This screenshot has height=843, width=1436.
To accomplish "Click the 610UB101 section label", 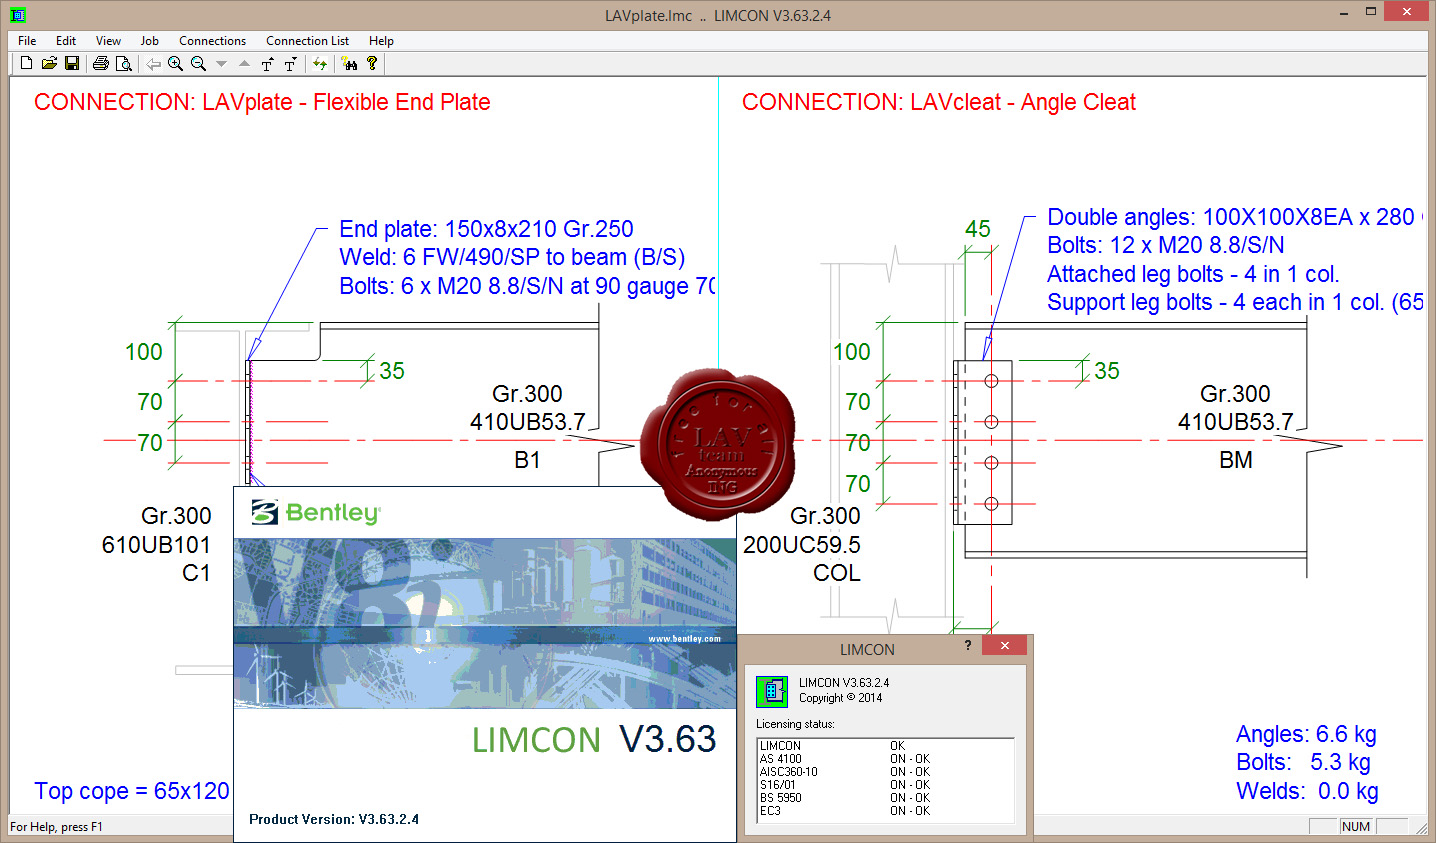I will 156,545.
